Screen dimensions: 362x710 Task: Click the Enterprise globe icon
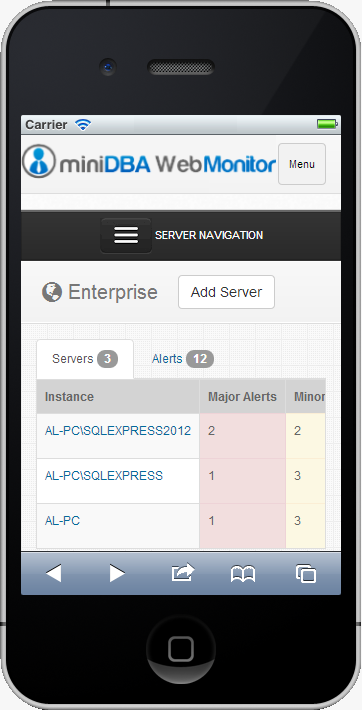(x=52, y=292)
